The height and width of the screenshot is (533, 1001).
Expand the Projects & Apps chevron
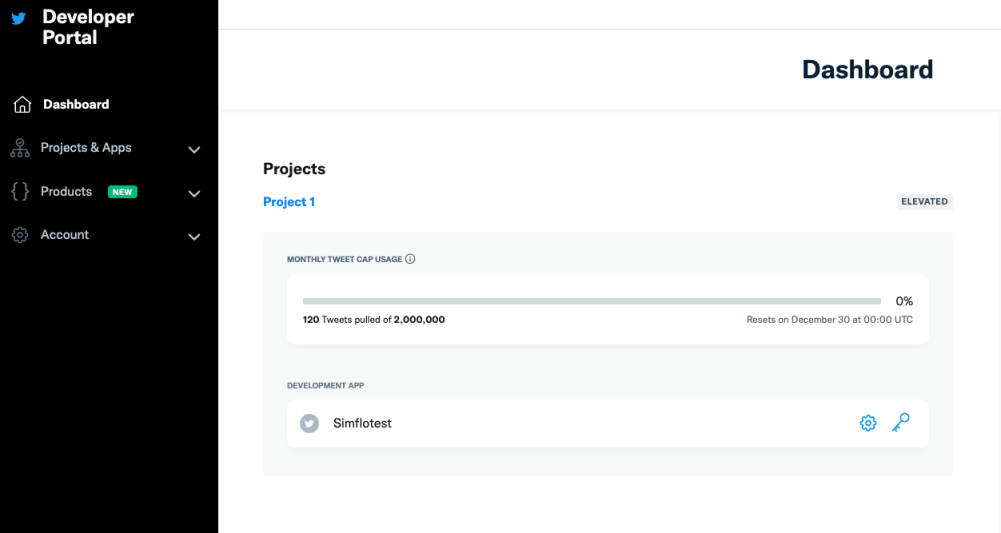coord(194,150)
